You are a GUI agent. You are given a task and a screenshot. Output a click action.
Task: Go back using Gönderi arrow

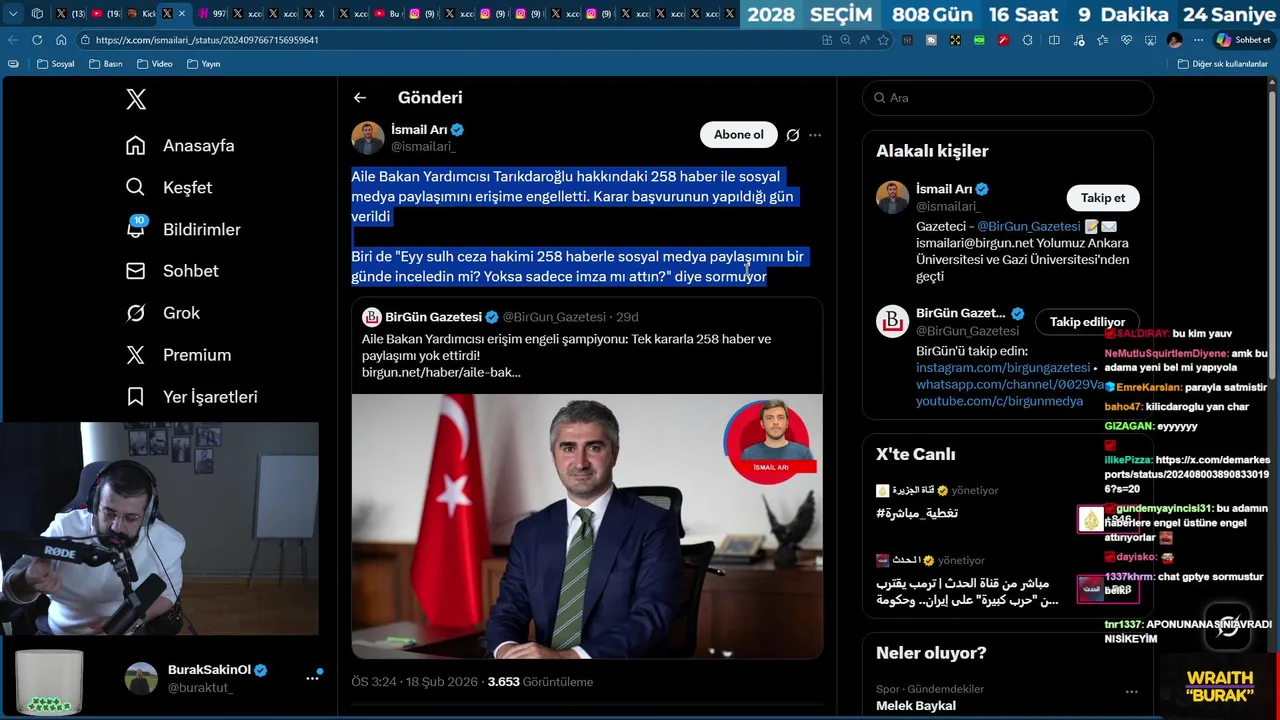pyautogui.click(x=360, y=98)
